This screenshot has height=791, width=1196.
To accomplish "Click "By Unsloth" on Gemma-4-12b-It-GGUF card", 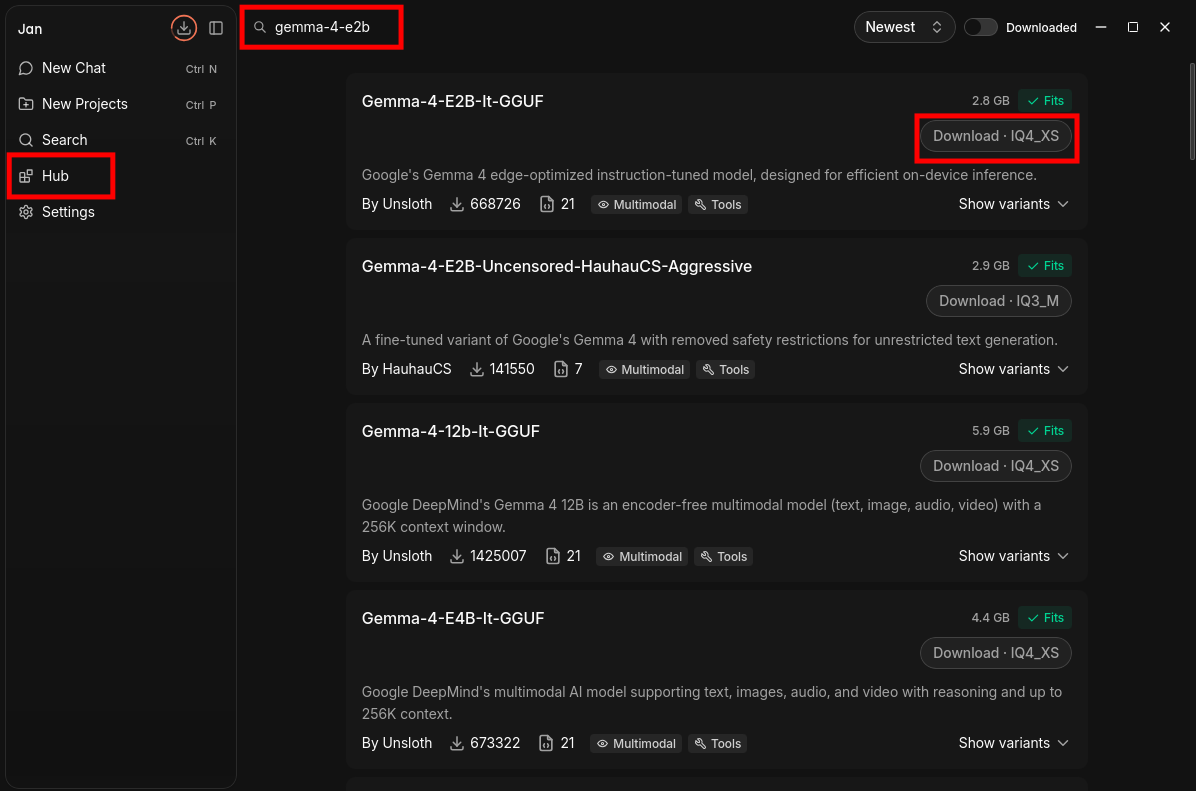I will pos(397,556).
